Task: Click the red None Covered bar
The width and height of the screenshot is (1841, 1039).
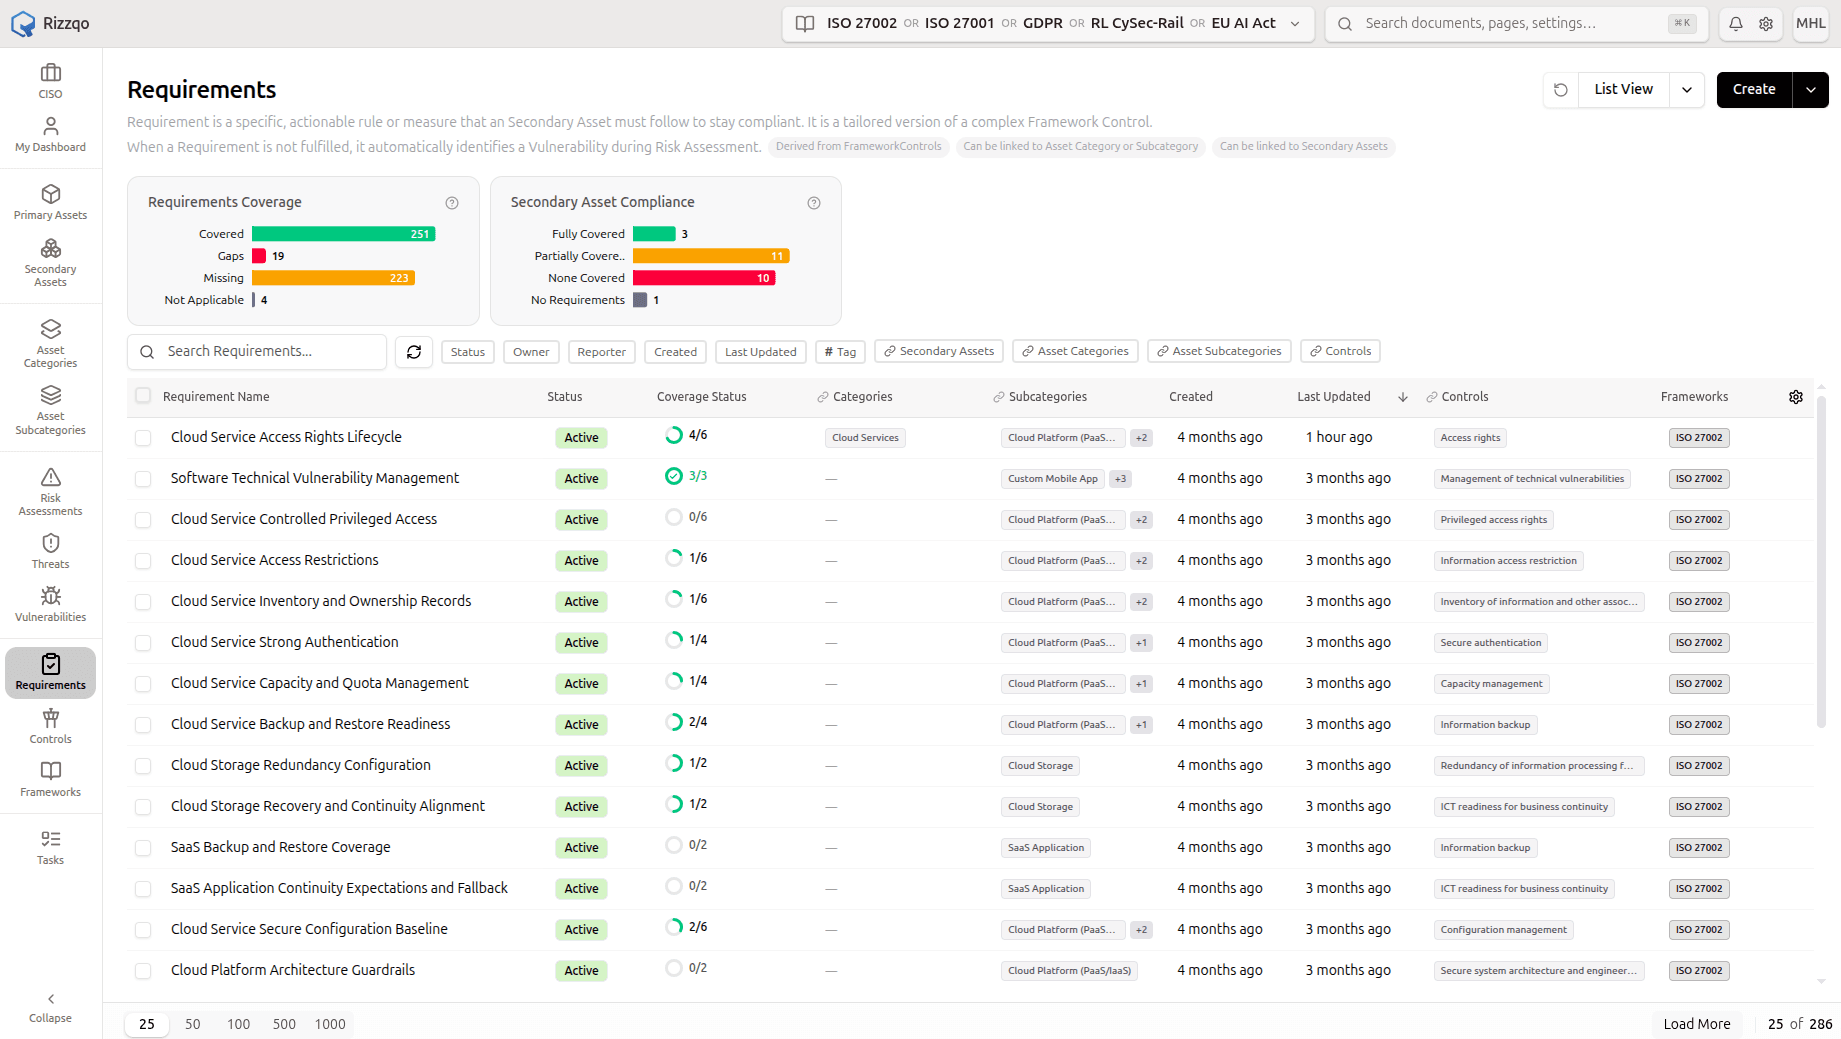Action: coord(704,278)
